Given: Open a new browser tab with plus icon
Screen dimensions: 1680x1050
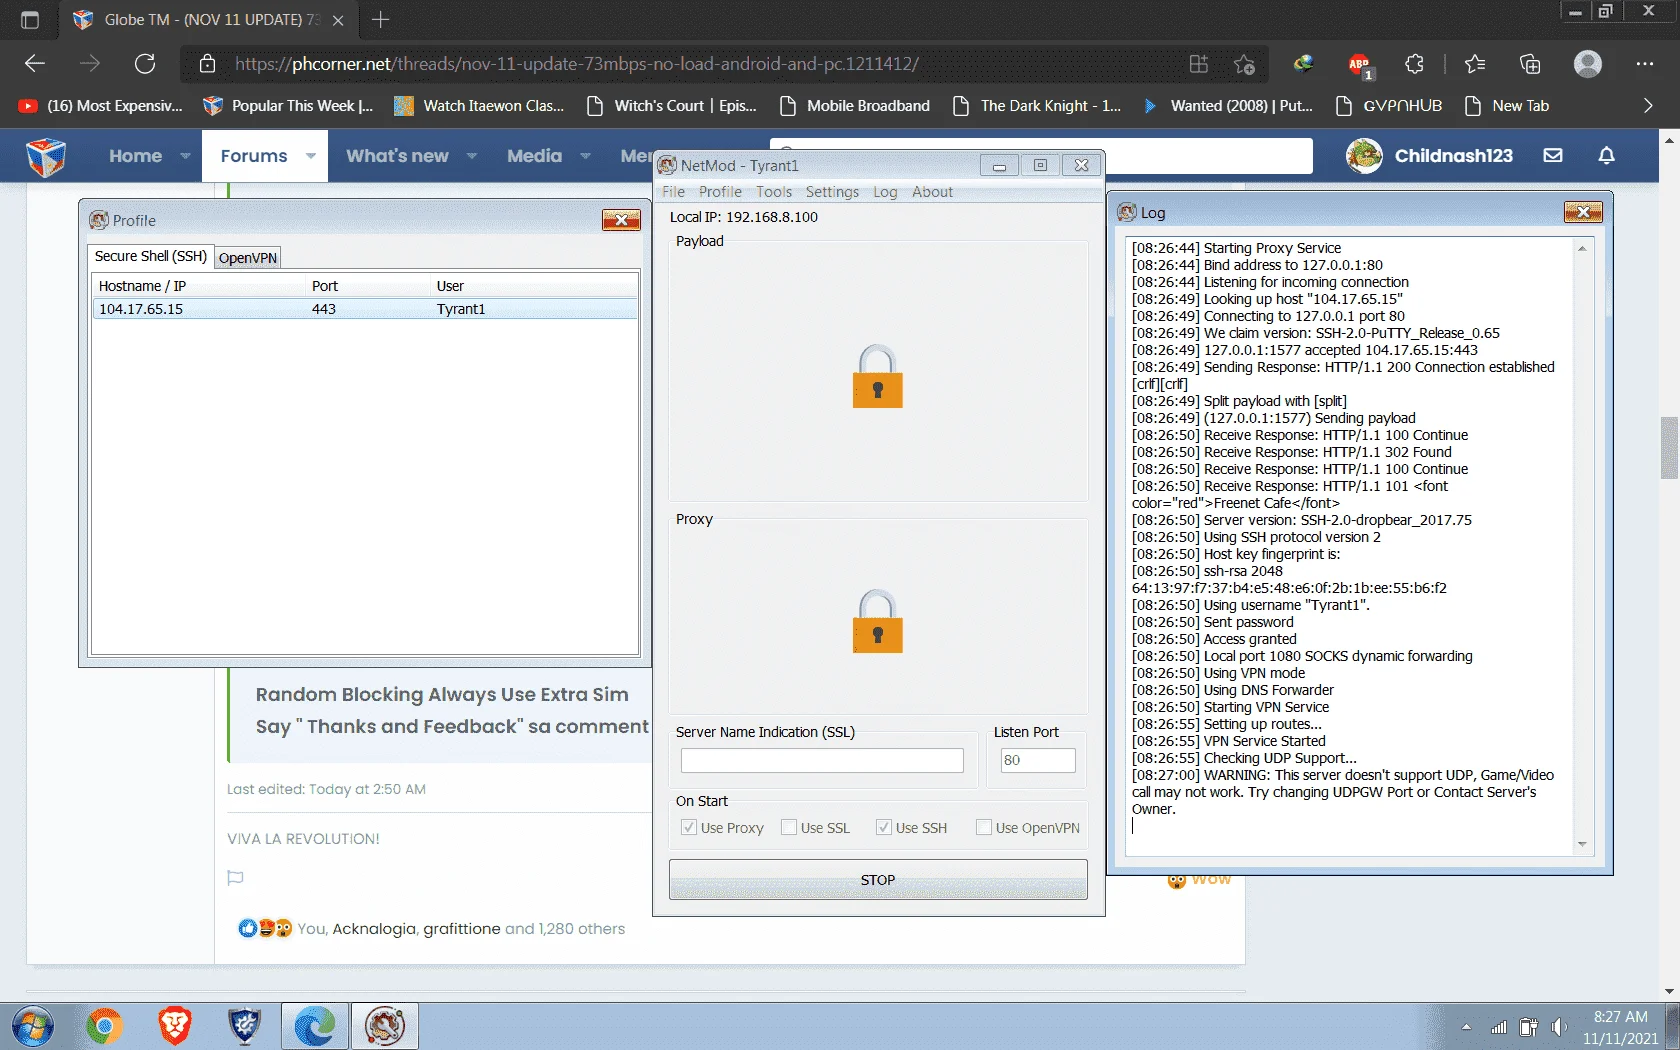Looking at the screenshot, I should coord(380,19).
